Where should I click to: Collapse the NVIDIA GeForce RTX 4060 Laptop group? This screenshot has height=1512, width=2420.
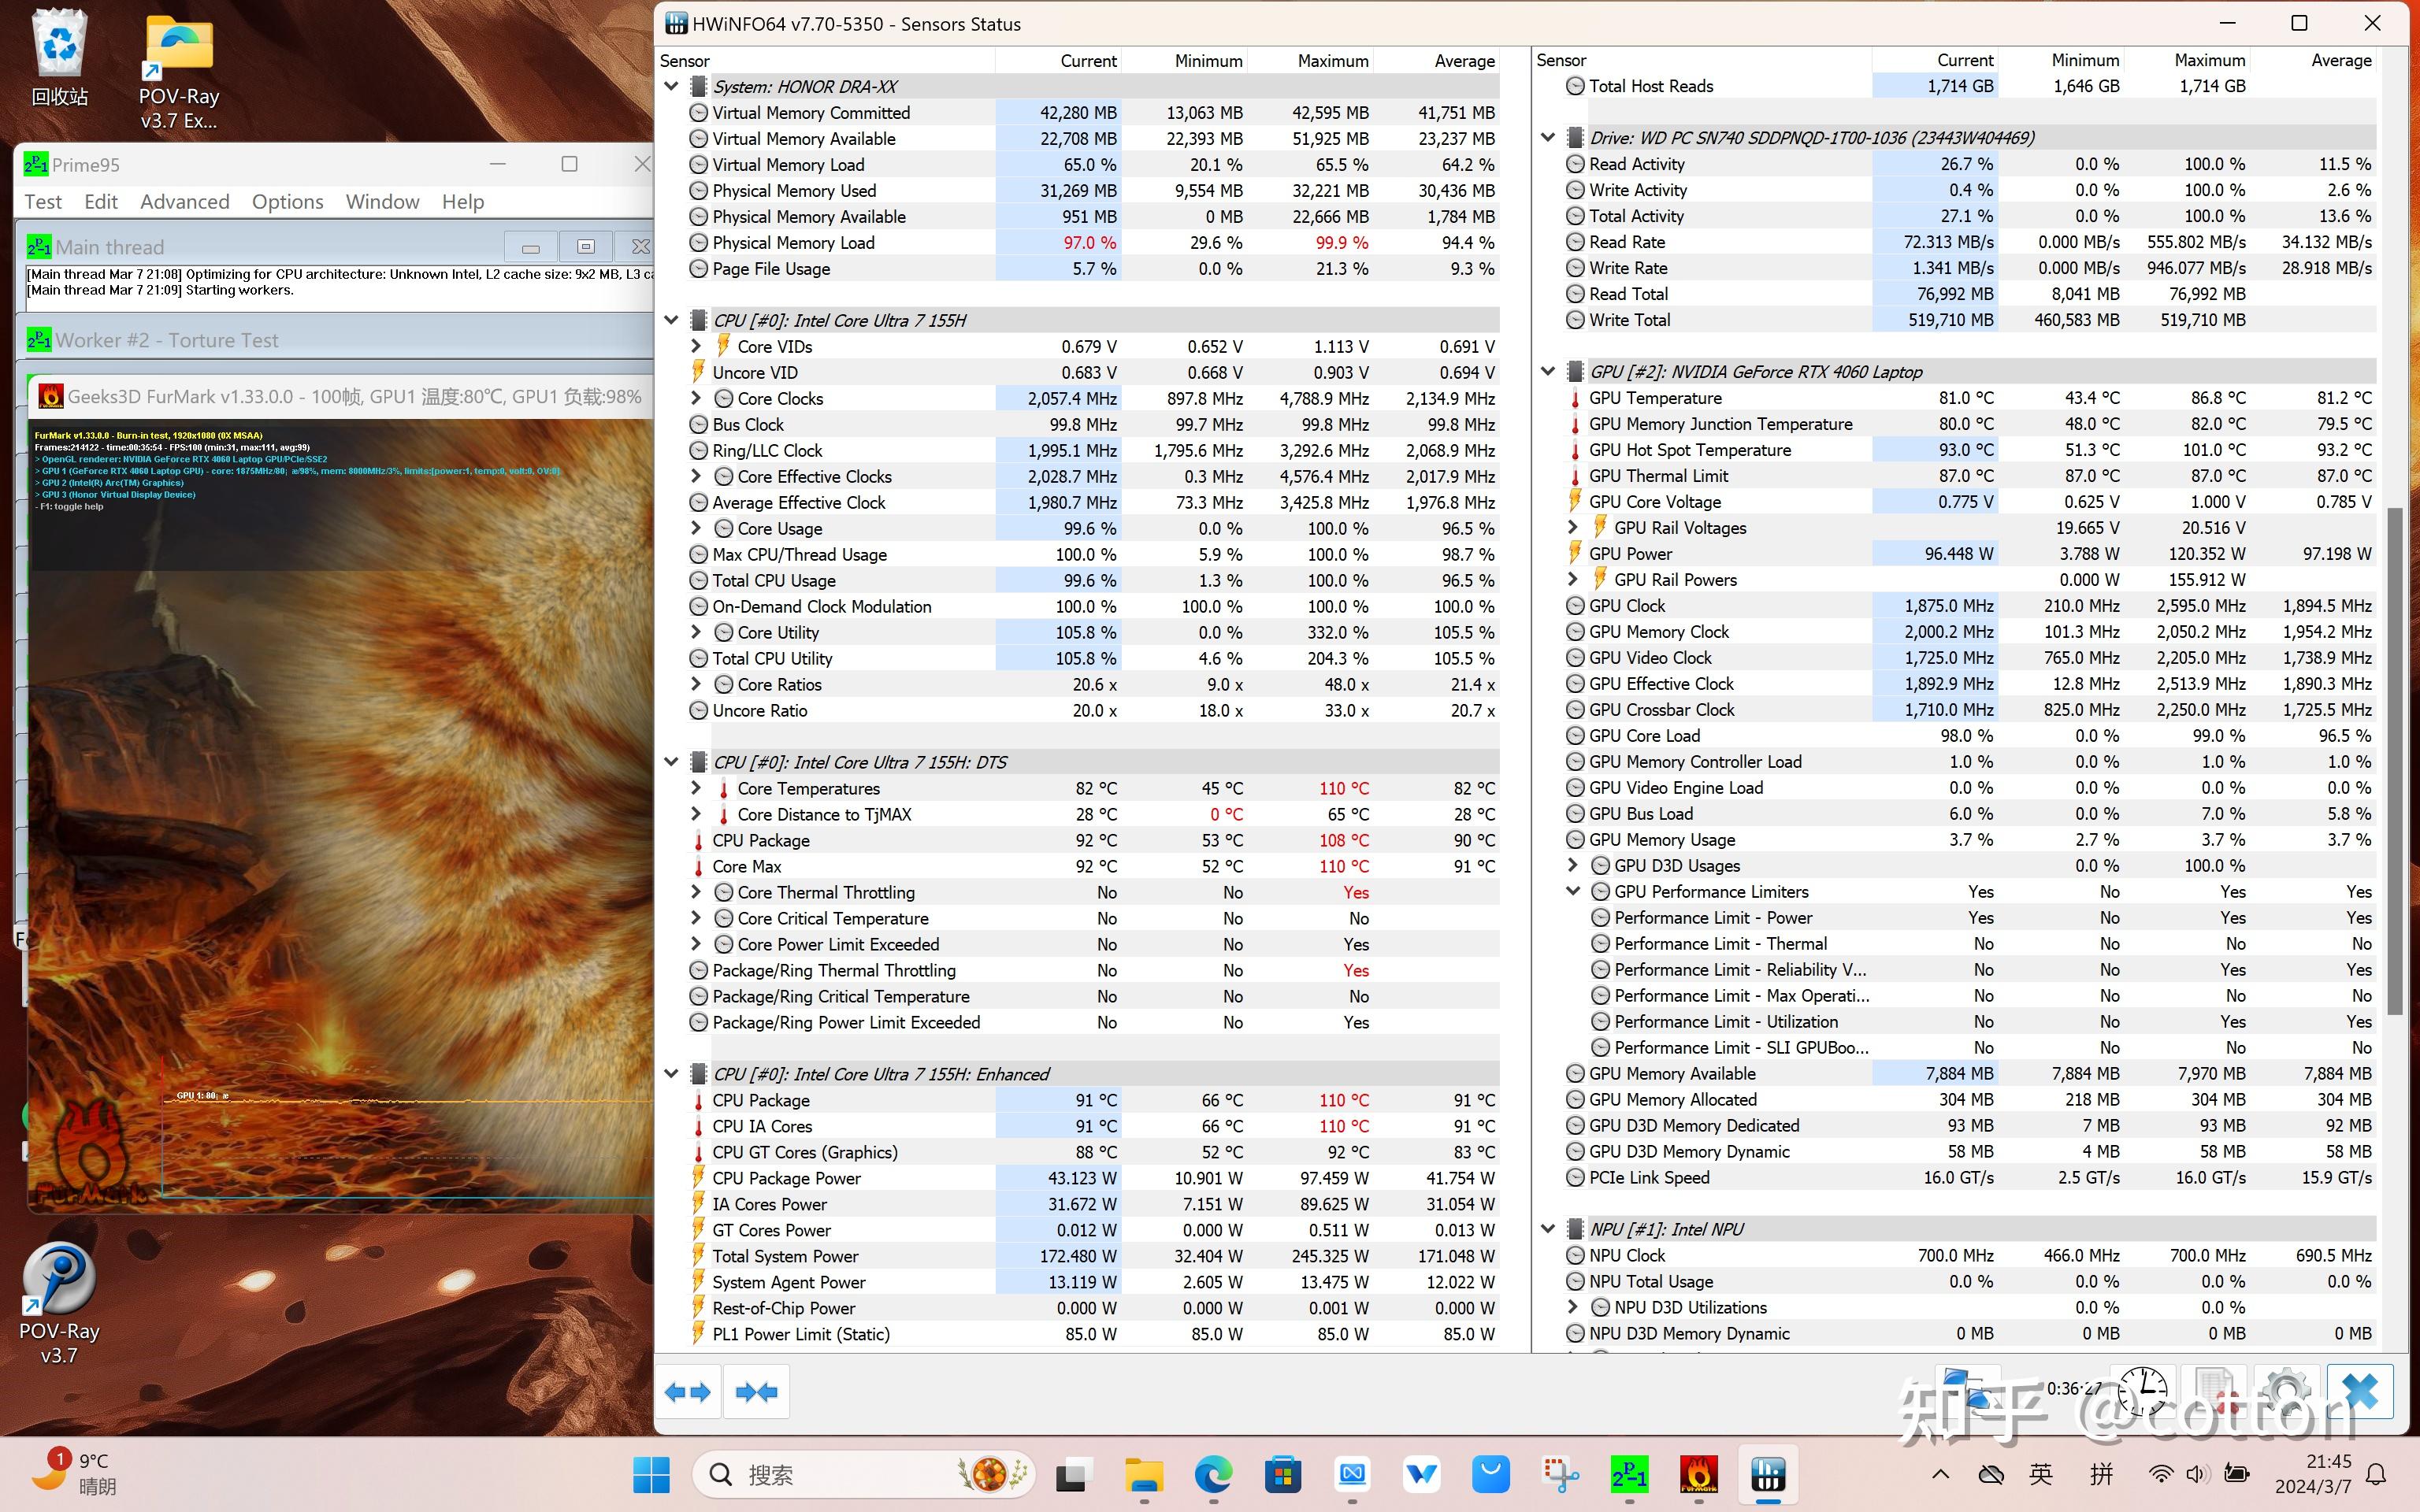(1548, 371)
